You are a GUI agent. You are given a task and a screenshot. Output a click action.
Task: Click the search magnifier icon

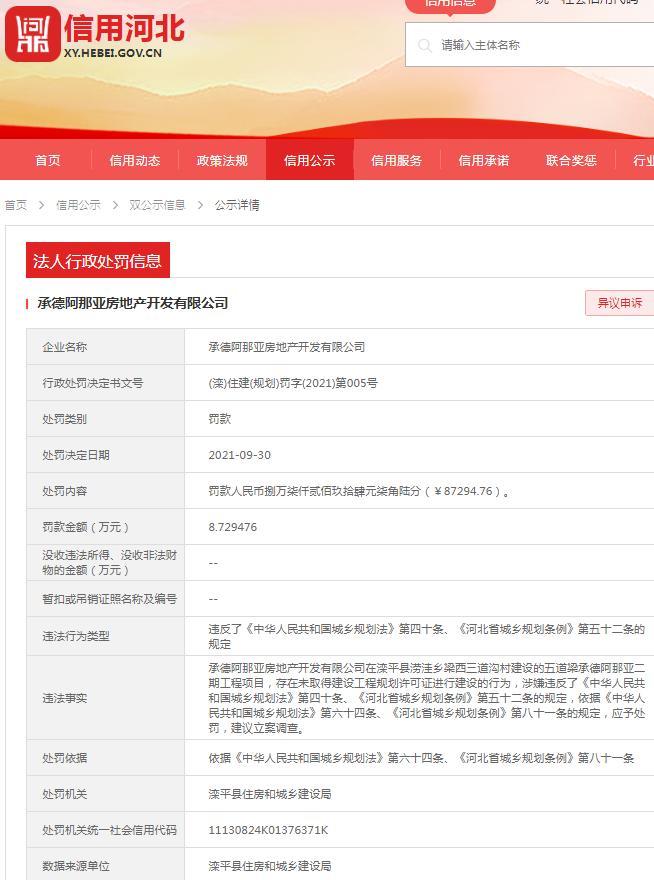click(x=424, y=45)
